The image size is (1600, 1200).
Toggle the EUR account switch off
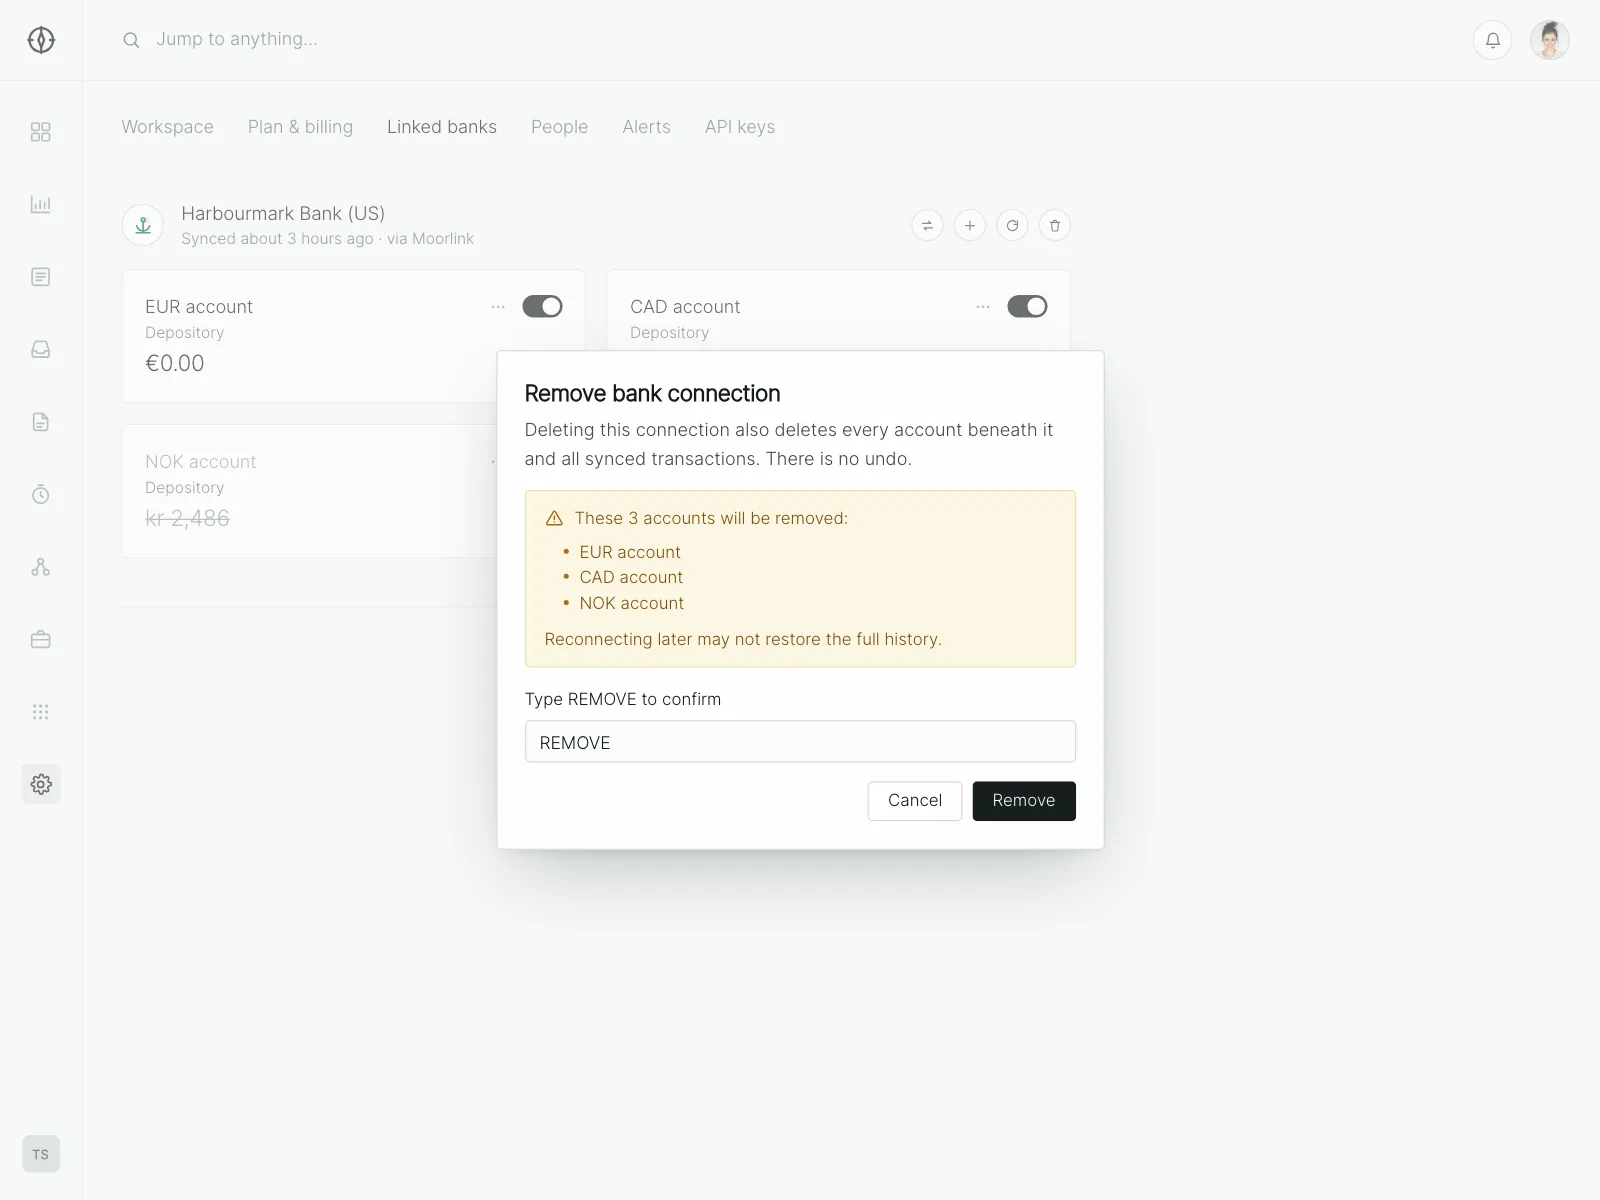point(542,307)
